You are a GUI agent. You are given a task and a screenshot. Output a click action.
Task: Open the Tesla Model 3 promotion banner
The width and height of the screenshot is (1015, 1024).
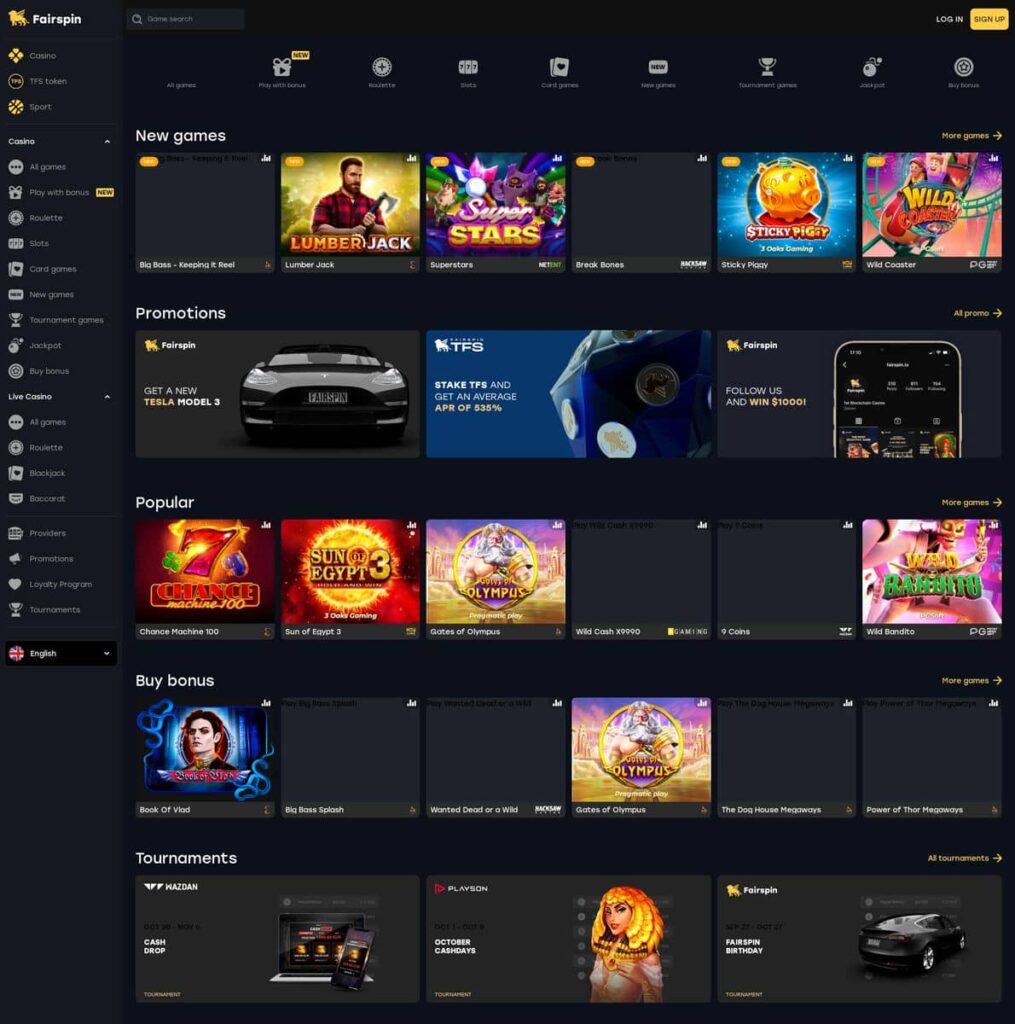coord(278,394)
